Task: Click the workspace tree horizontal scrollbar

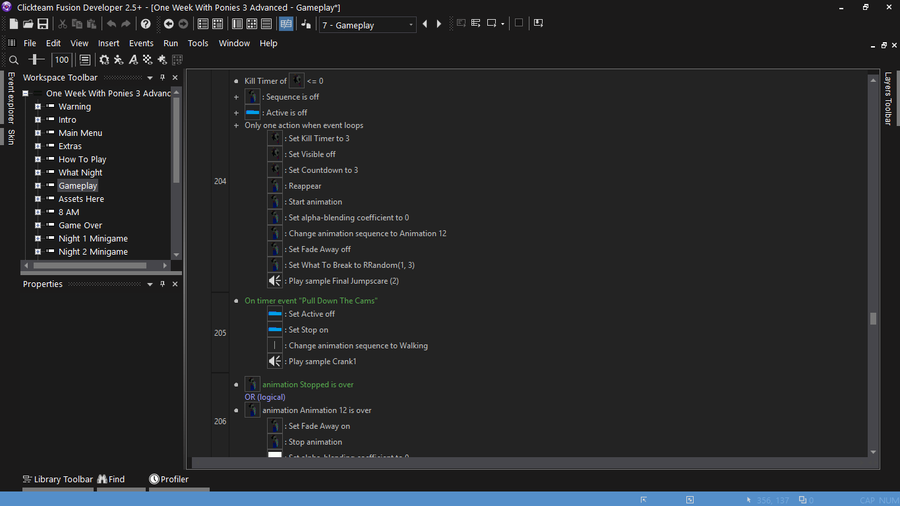Action: pyautogui.click(x=90, y=266)
